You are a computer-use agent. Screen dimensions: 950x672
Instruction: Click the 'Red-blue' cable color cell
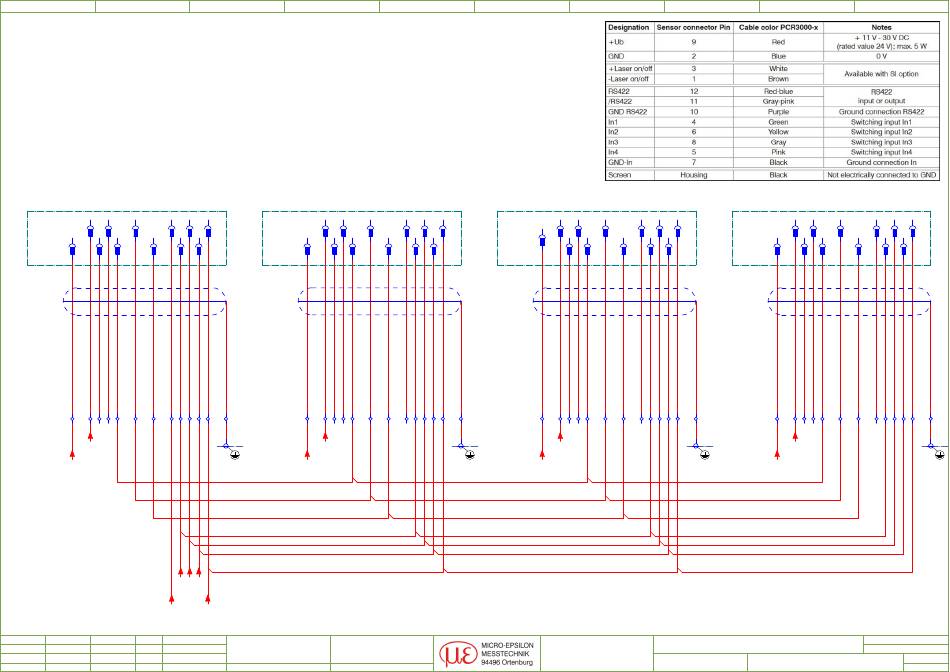pyautogui.click(x=779, y=91)
